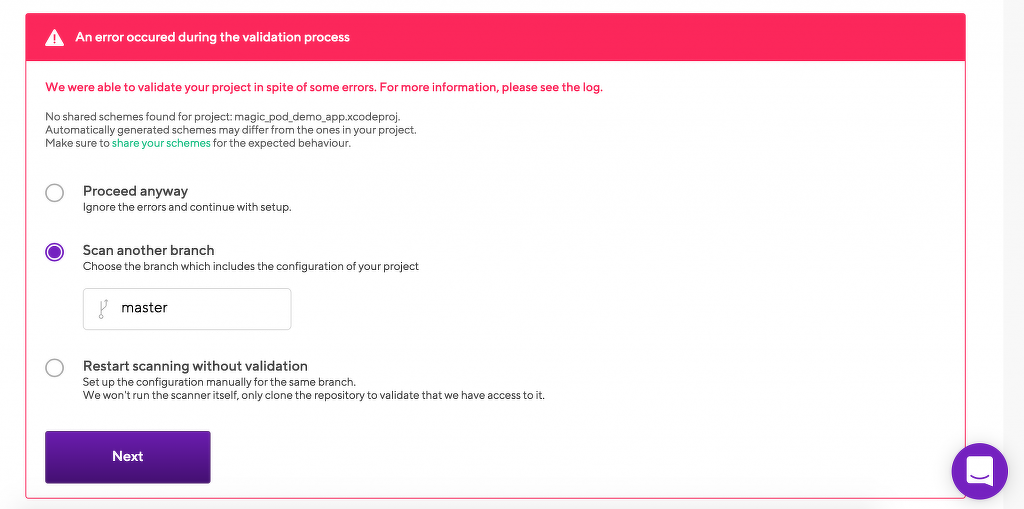1024x509 pixels.
Task: Click the Ignore the errors description text
Action: coord(186,207)
